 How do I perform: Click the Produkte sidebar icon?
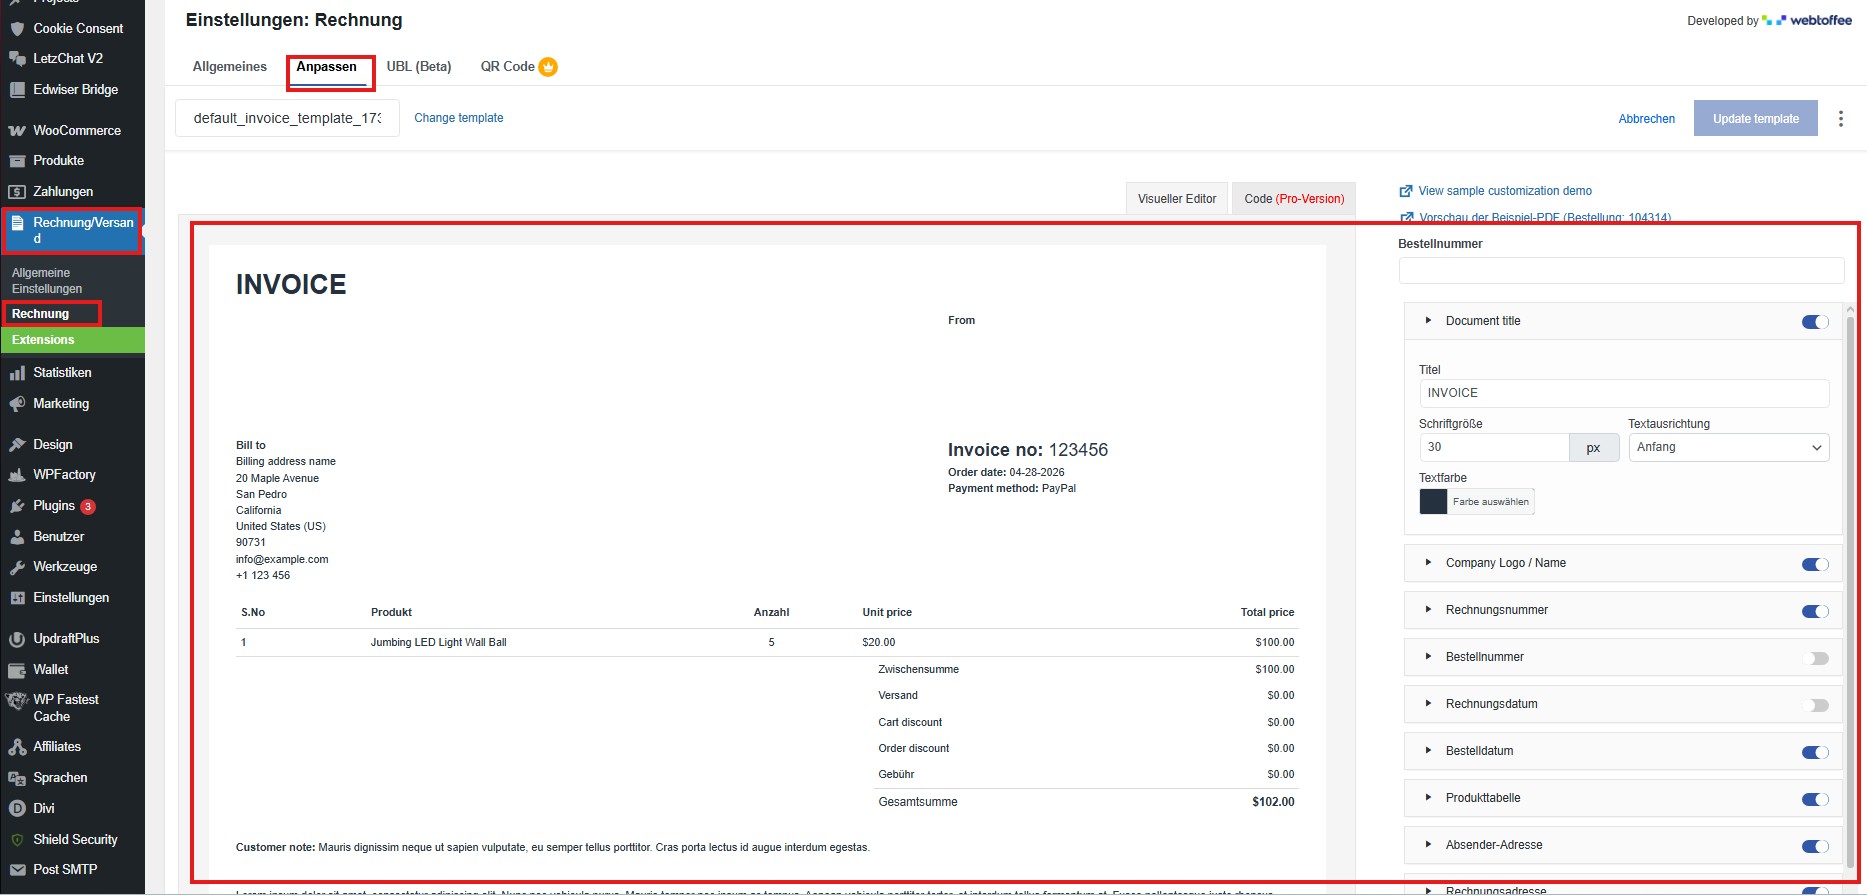17,160
